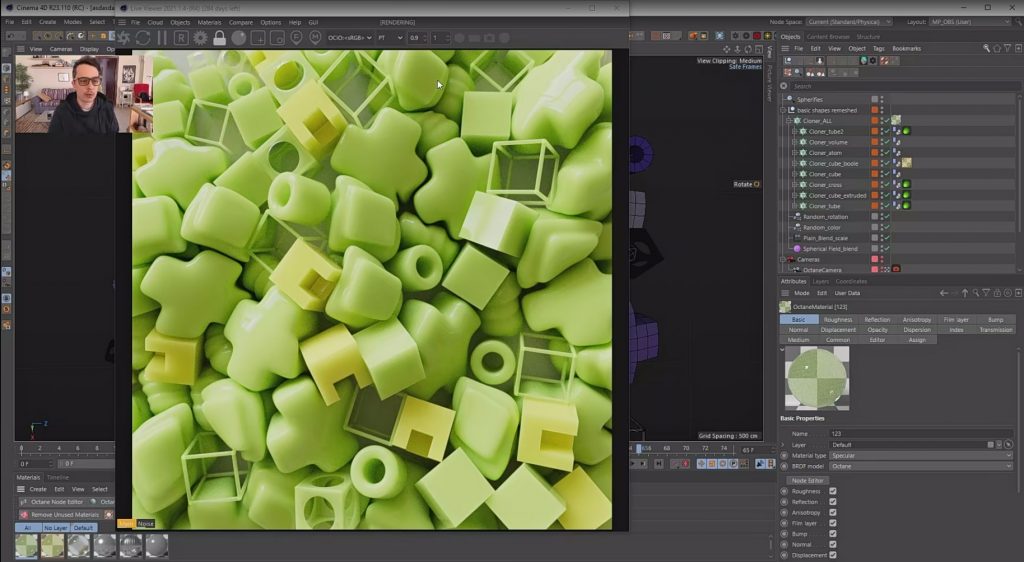Viewport: 1024px width, 562px height.
Task: Open the Node Space dropdown
Action: (x=848, y=22)
